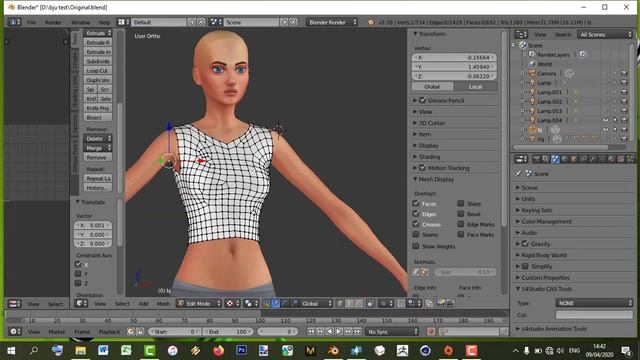Jump to the timeline start frame

(x=311, y=331)
